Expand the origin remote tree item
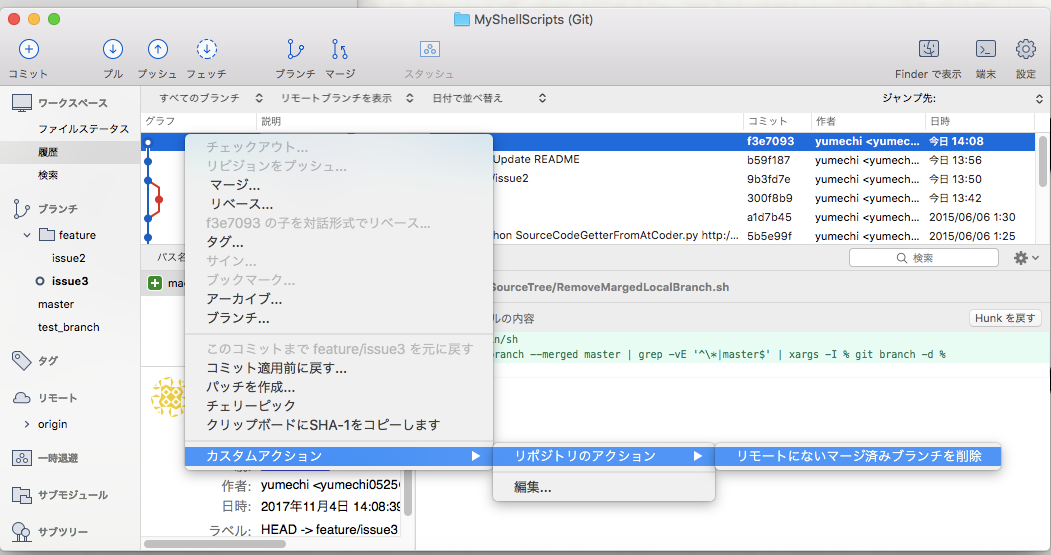The width and height of the screenshot is (1051, 555). 27,424
